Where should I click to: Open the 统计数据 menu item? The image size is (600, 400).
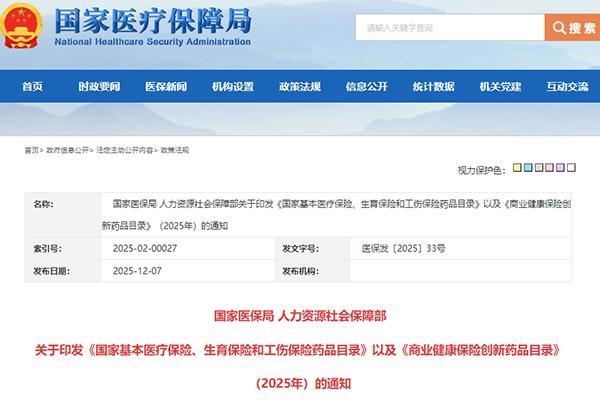tap(433, 87)
